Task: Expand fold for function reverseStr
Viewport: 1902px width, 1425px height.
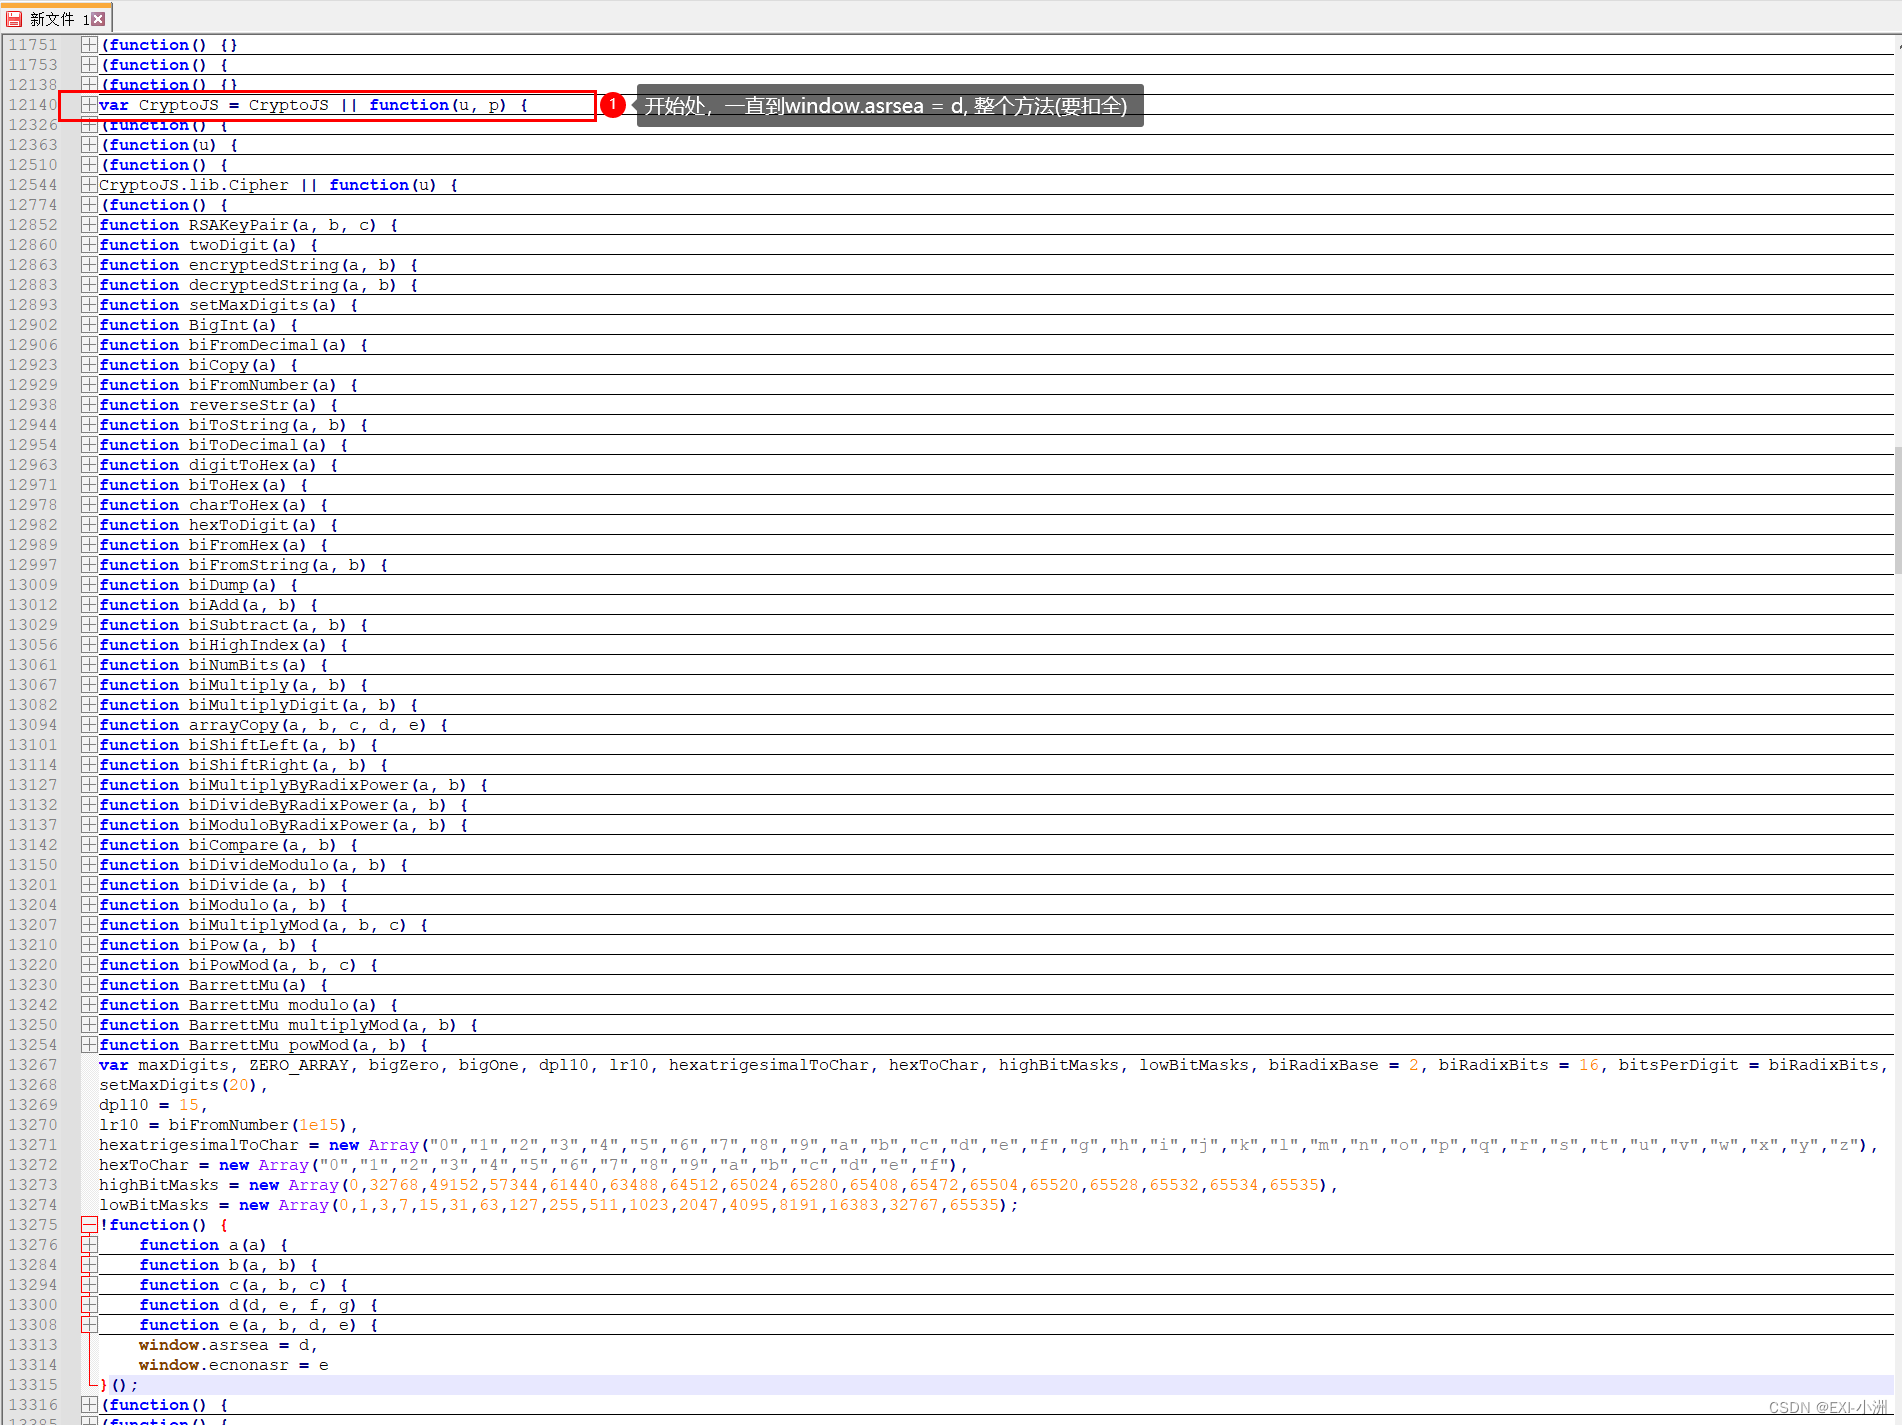Action: [x=89, y=405]
